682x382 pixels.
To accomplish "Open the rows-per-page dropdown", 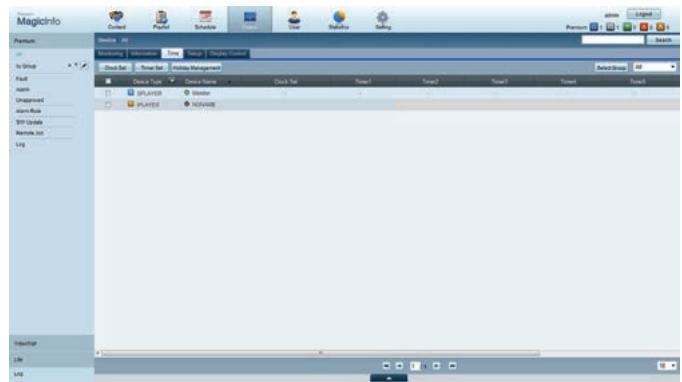I will point(667,366).
